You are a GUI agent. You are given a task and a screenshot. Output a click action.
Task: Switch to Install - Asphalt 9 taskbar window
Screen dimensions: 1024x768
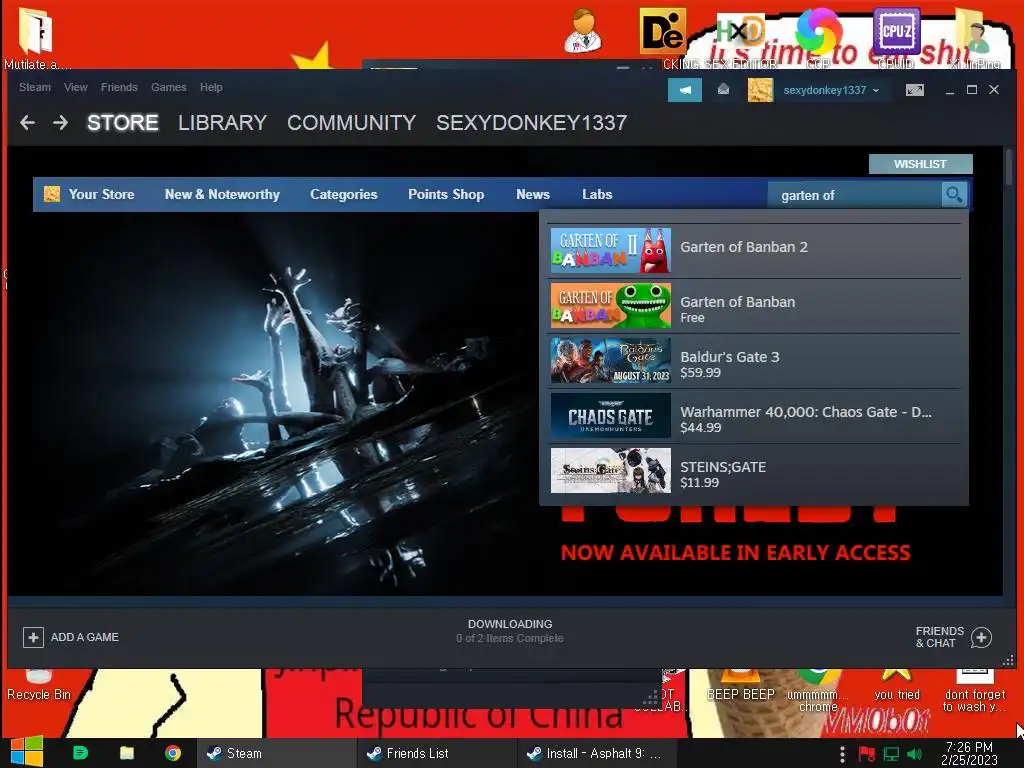click(596, 753)
